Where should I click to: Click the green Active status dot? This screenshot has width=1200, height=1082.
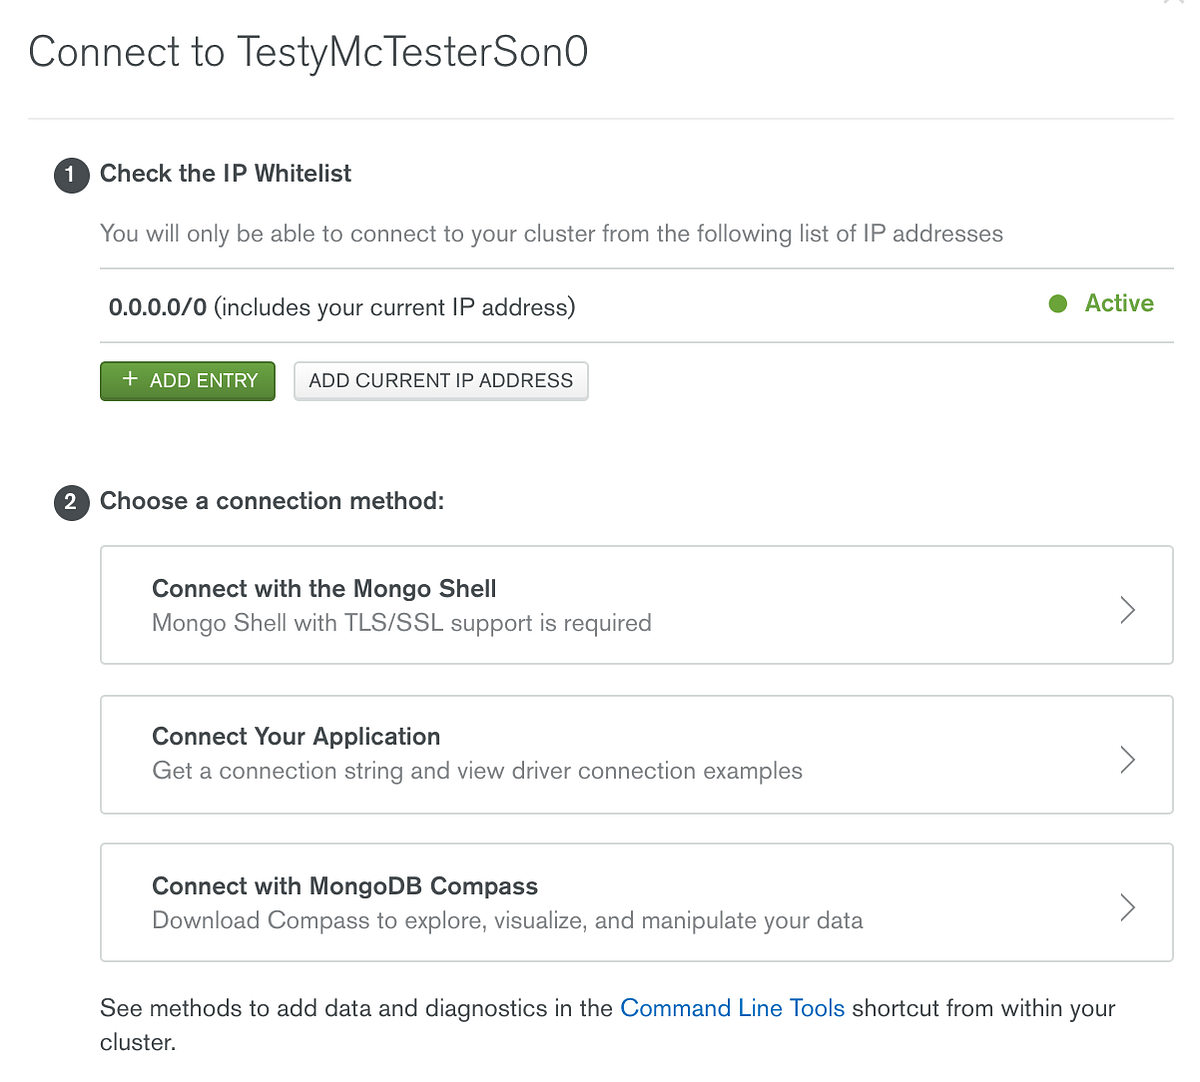(x=1058, y=304)
